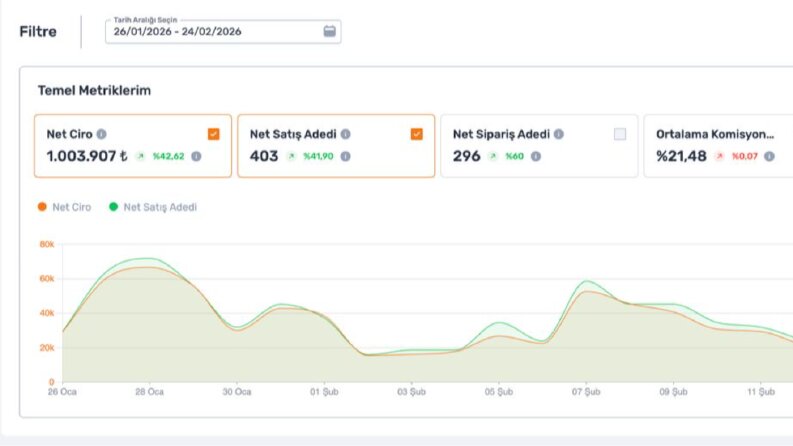Viewport: 793px width, 446px height.
Task: Click info icon next to %41,90 change
Action: coord(345,156)
